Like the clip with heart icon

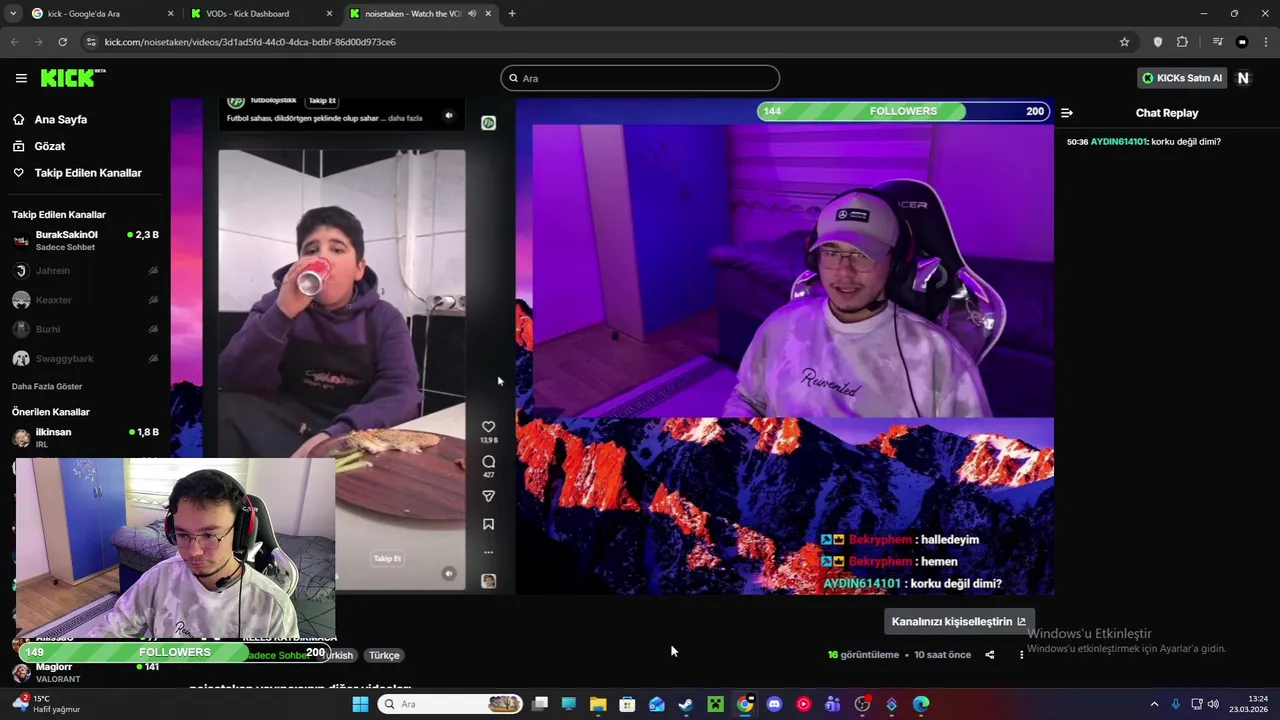(488, 427)
